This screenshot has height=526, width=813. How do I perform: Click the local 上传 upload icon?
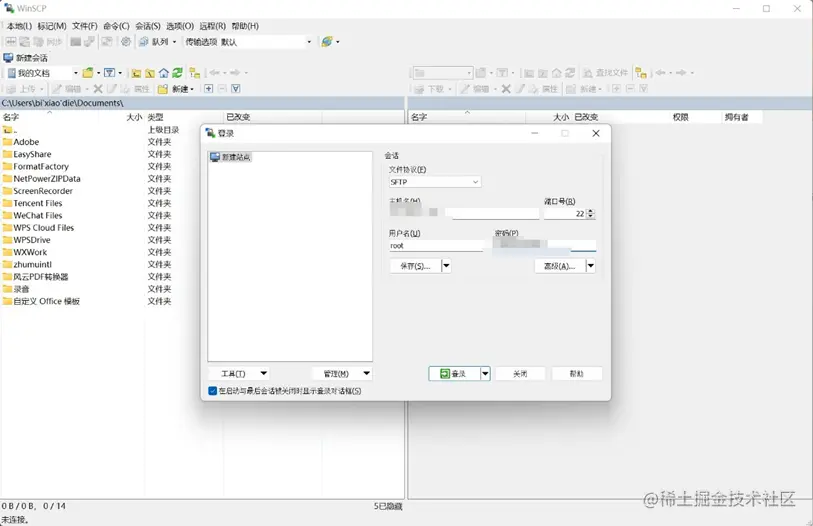pyautogui.click(x=22, y=89)
